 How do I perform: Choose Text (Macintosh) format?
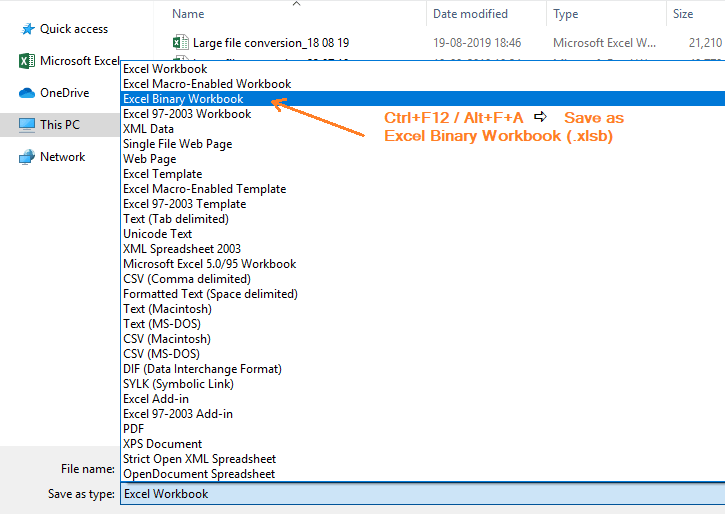coord(423,309)
